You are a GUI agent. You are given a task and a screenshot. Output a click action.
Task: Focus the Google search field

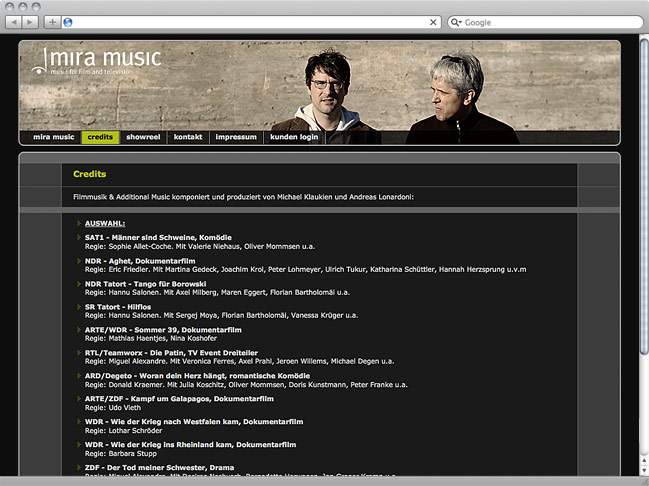(x=546, y=22)
